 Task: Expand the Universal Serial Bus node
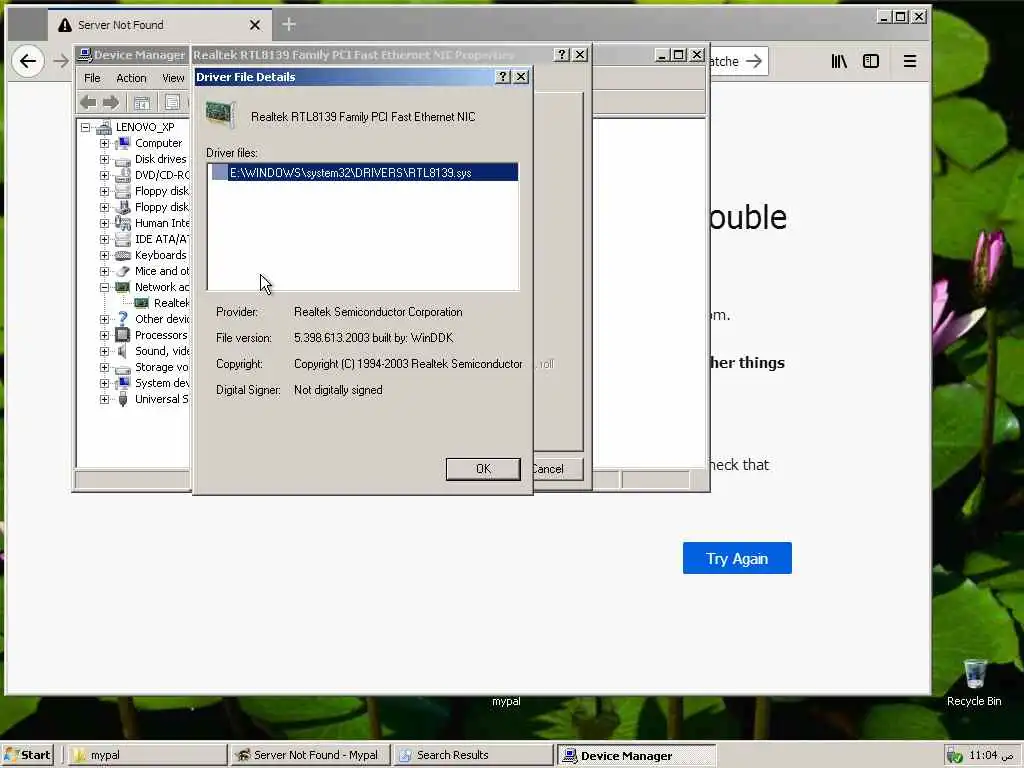[x=104, y=399]
